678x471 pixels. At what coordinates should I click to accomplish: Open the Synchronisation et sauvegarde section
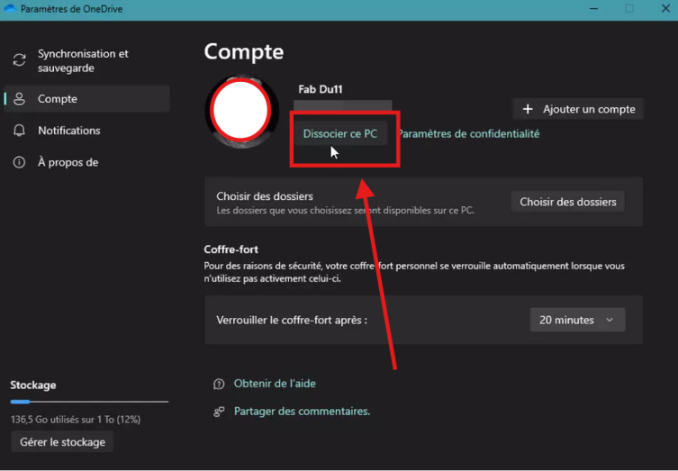click(x=86, y=61)
